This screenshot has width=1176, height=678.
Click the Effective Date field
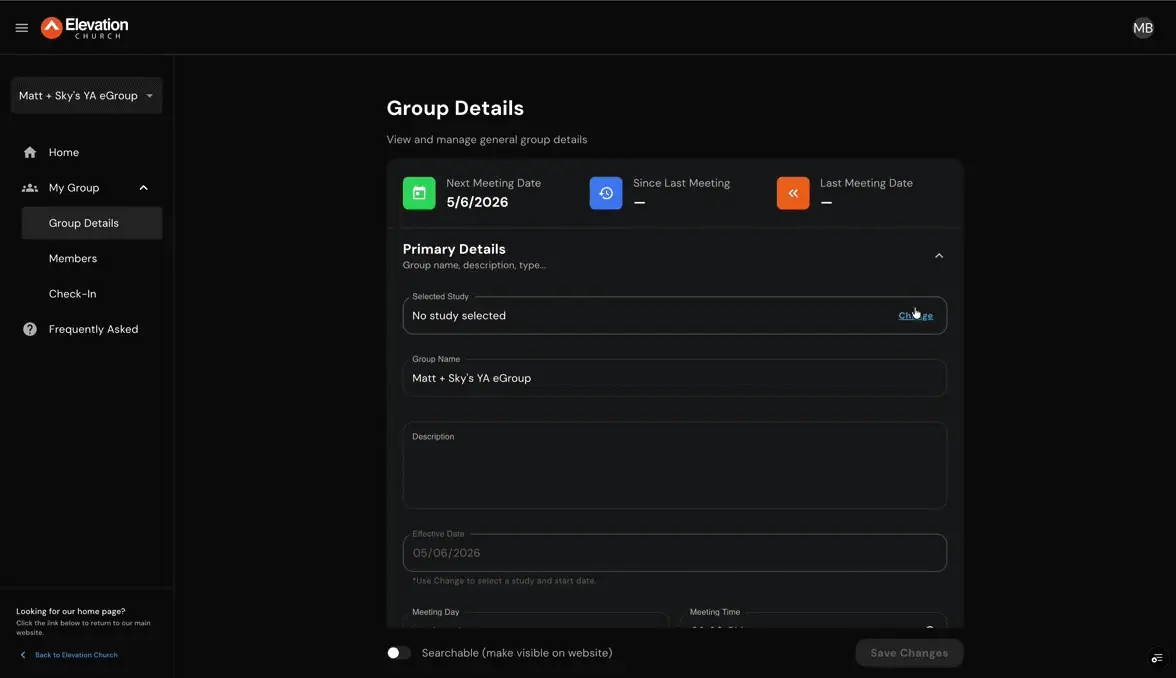(674, 553)
